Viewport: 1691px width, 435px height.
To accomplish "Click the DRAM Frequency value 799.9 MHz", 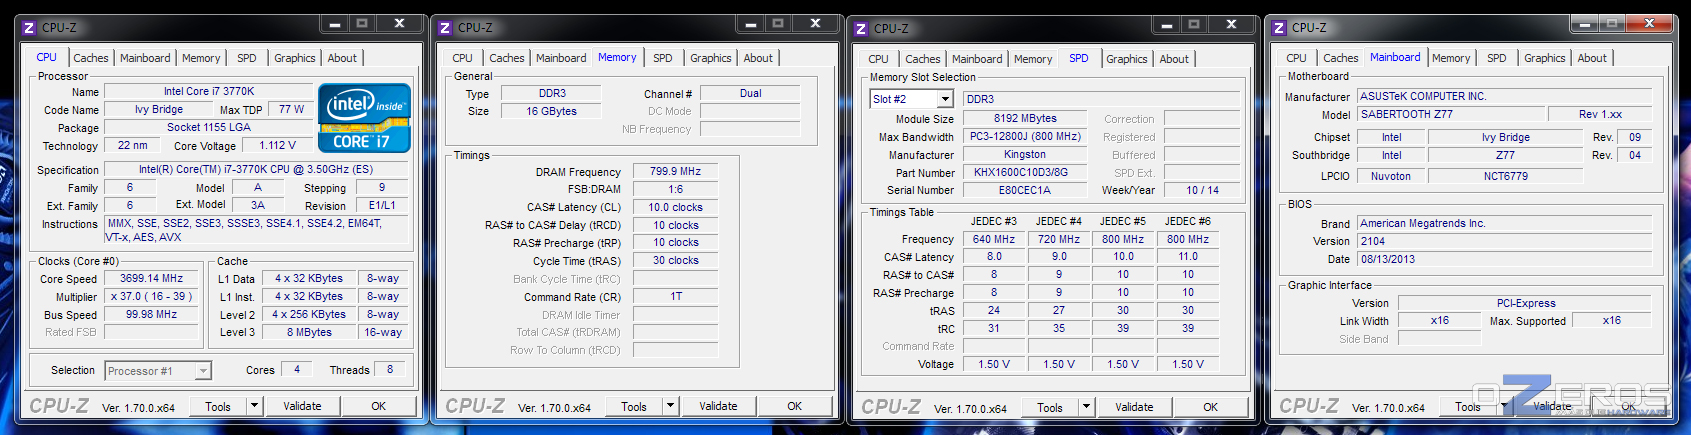I will (676, 171).
